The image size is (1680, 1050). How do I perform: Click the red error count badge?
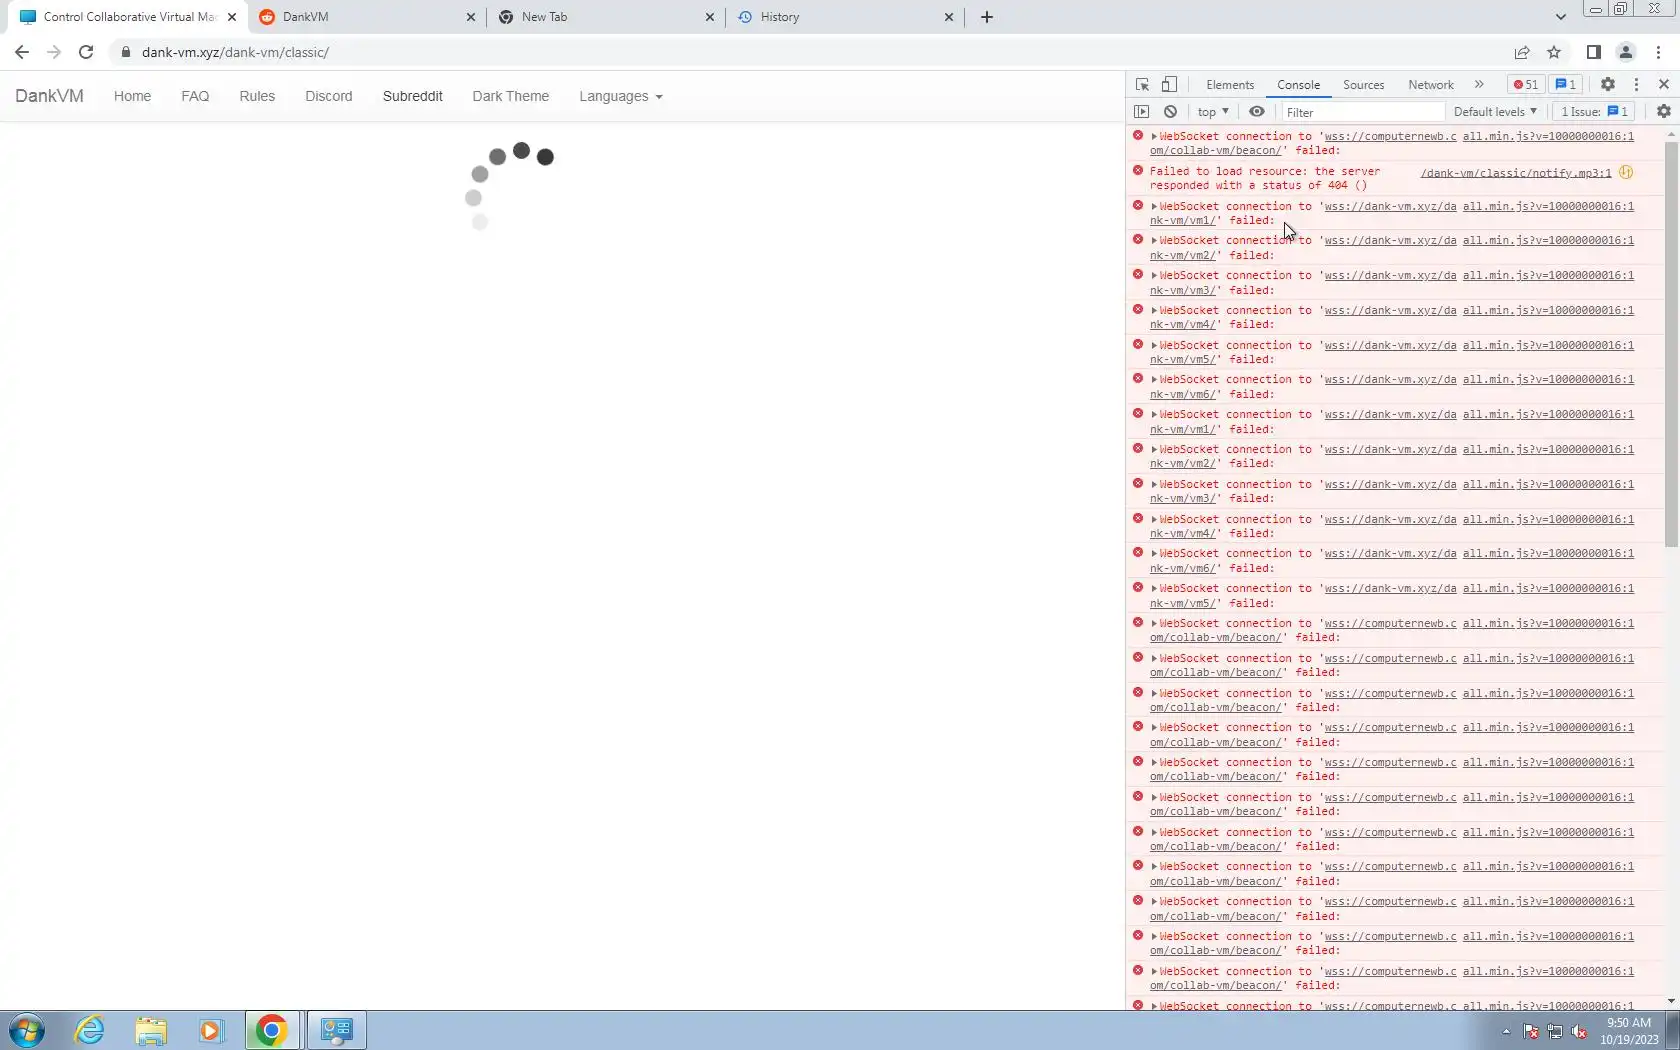pos(1526,85)
